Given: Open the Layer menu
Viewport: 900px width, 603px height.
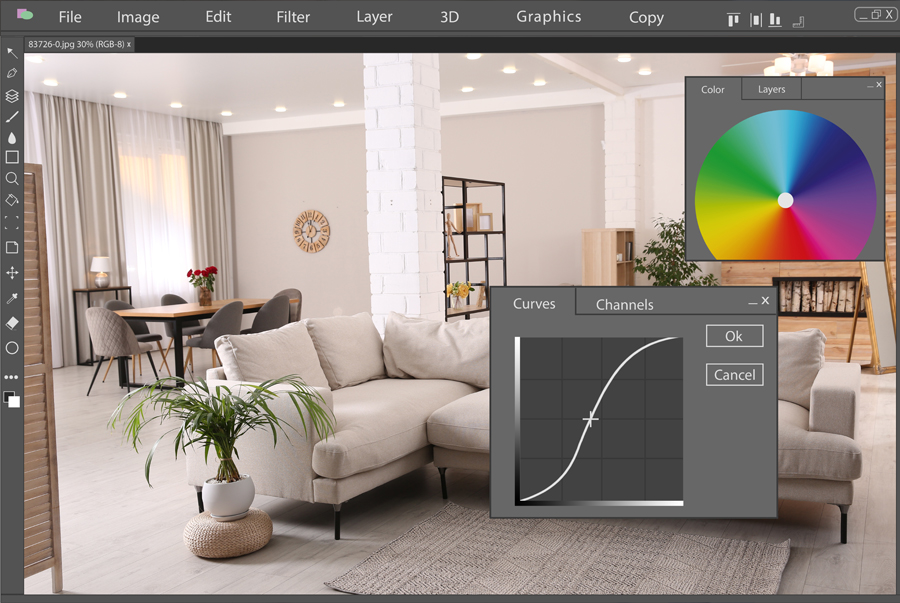Looking at the screenshot, I should (374, 17).
